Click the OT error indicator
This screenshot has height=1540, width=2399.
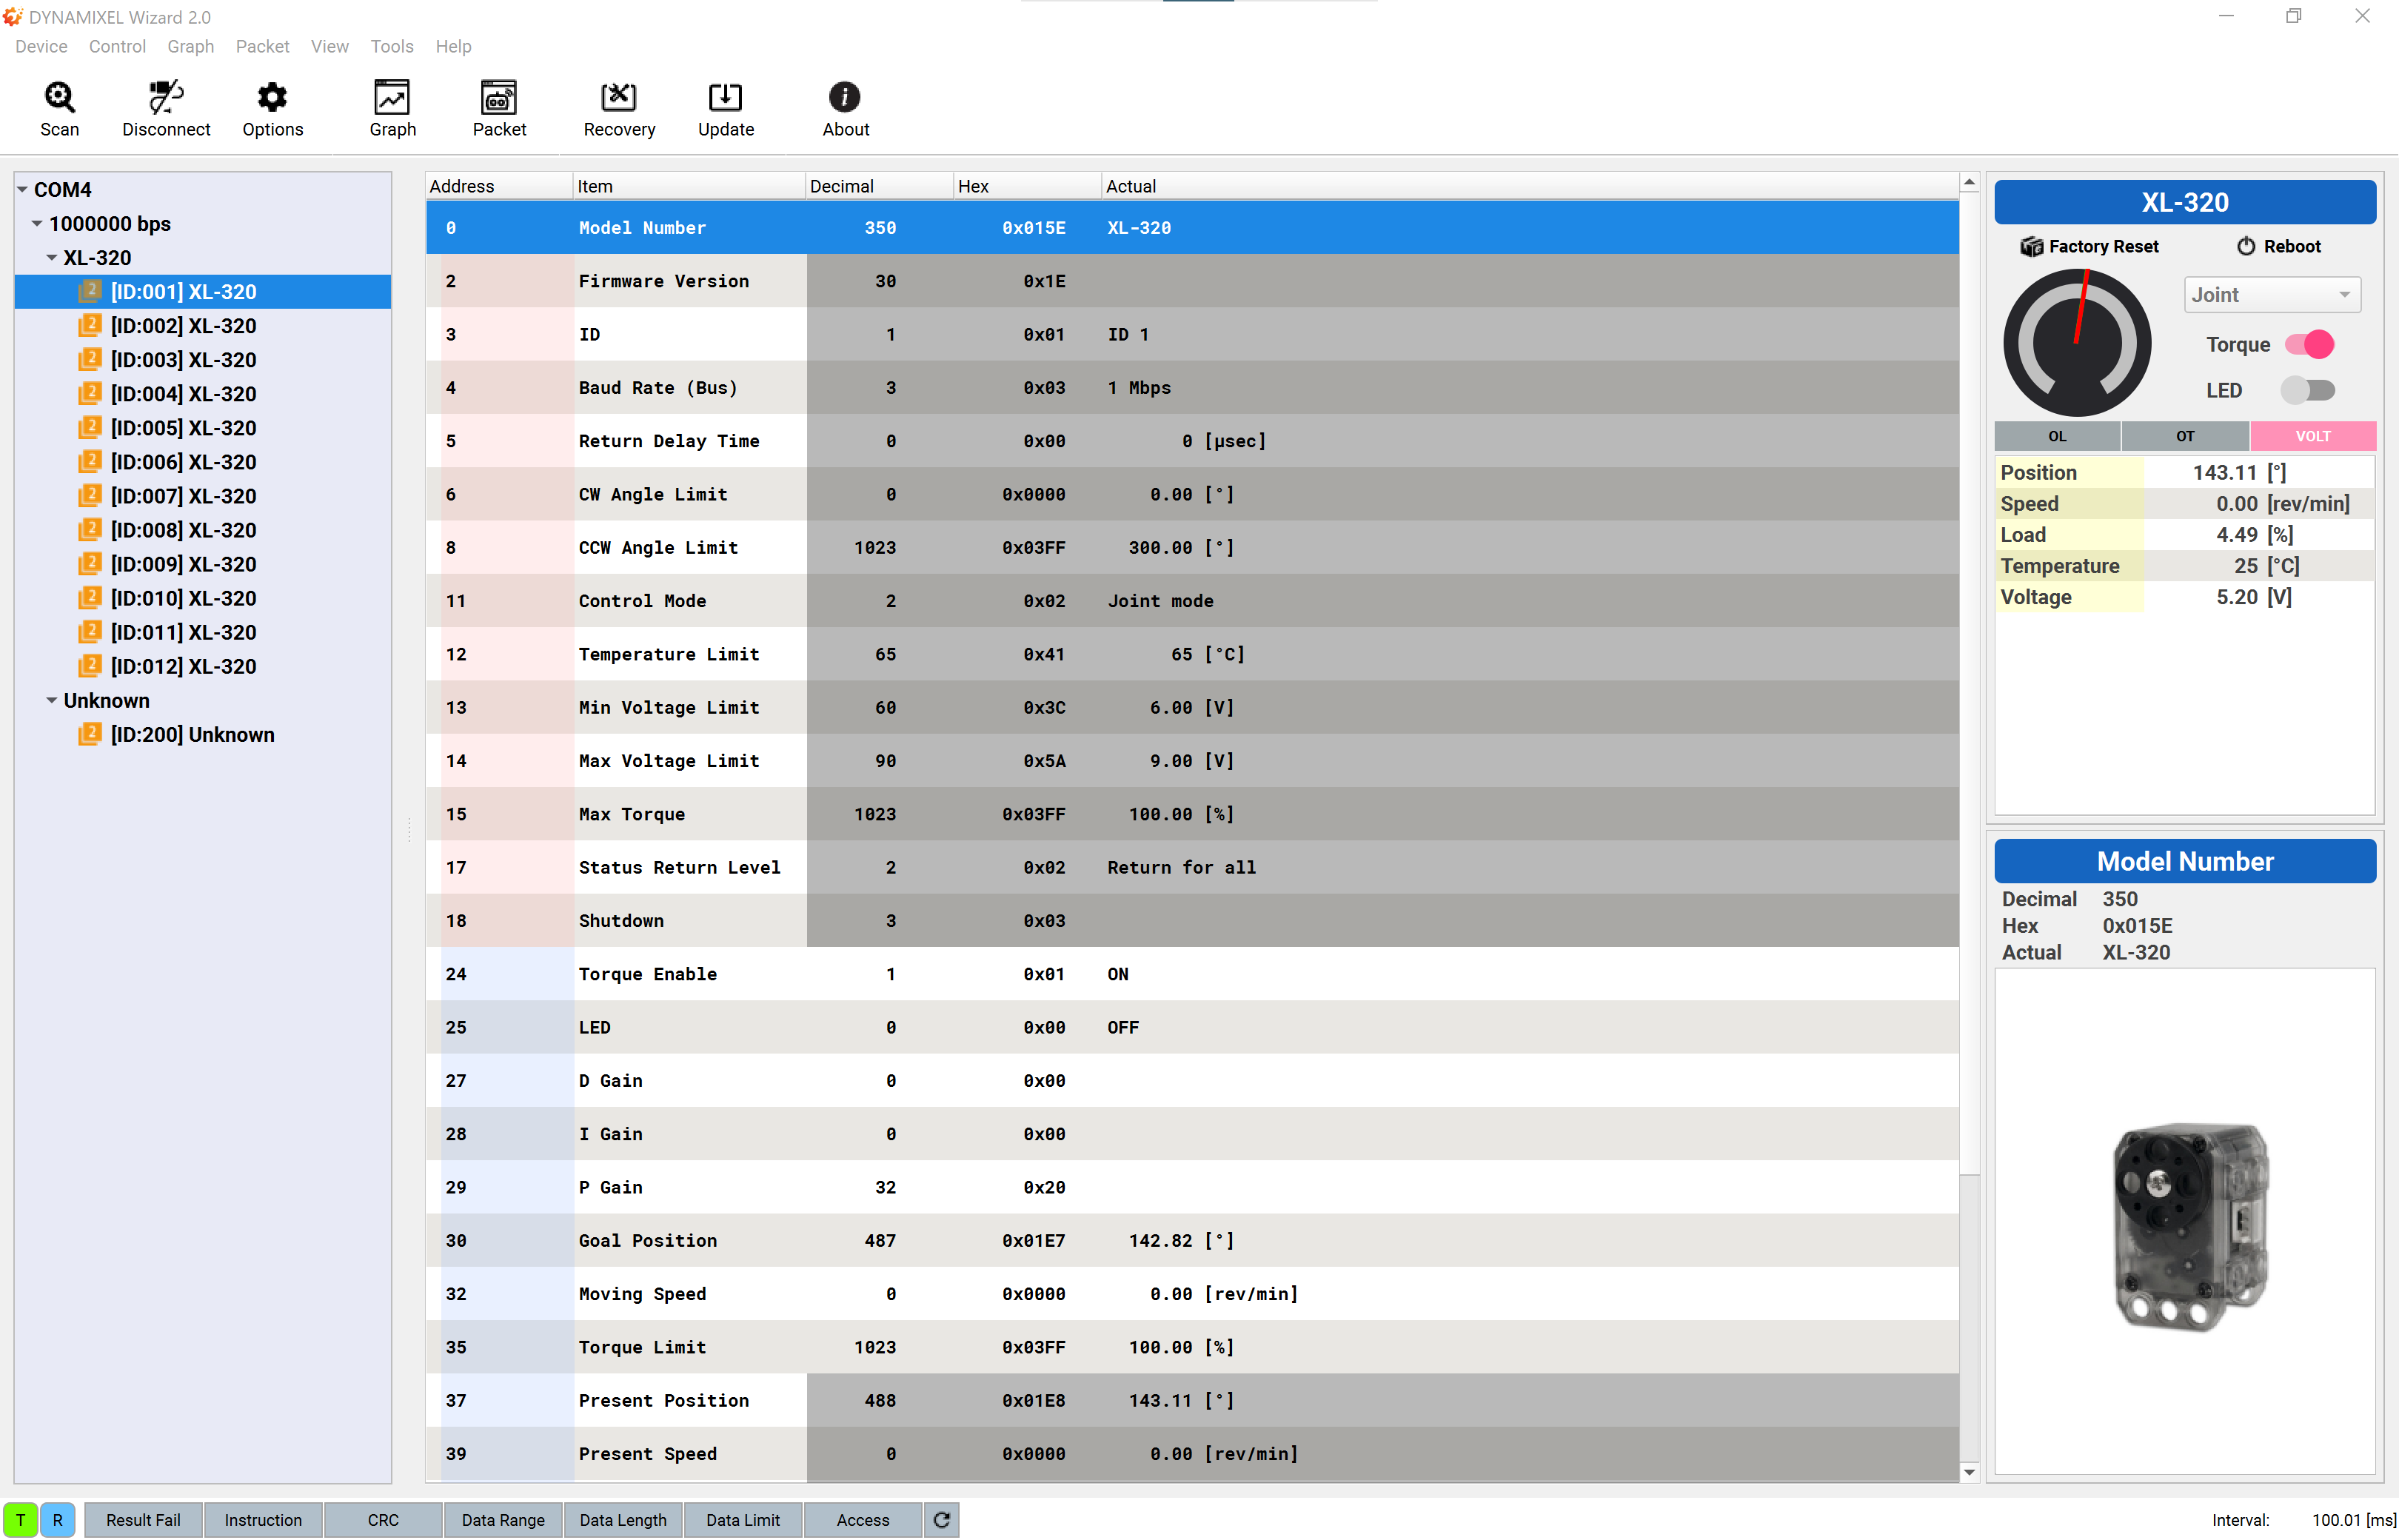(2185, 436)
